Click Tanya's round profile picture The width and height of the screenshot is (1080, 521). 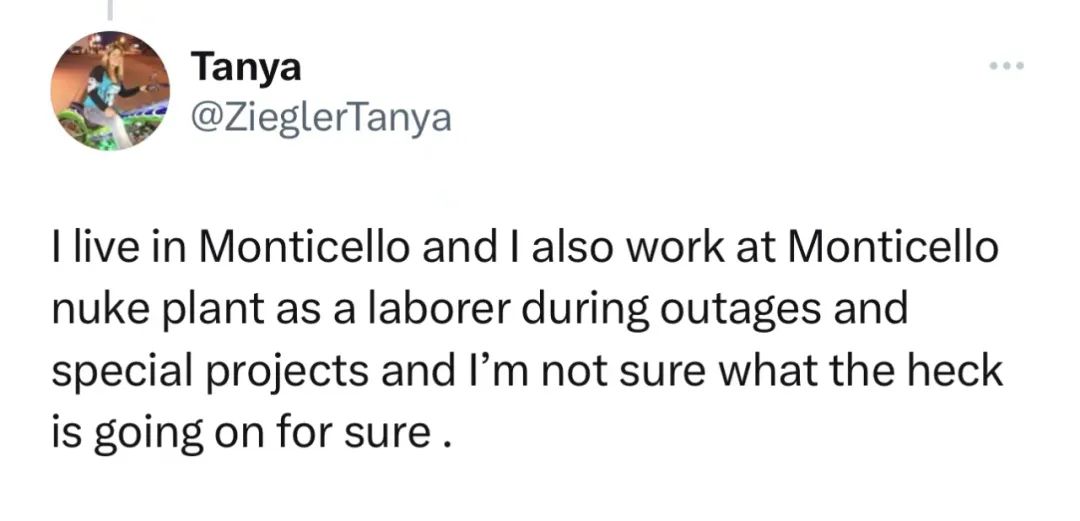coord(111,90)
